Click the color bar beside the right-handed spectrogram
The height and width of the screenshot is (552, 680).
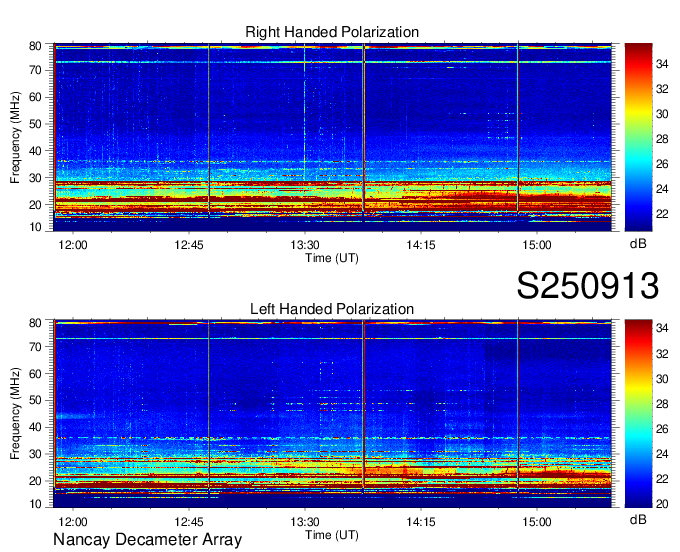[x=638, y=137]
